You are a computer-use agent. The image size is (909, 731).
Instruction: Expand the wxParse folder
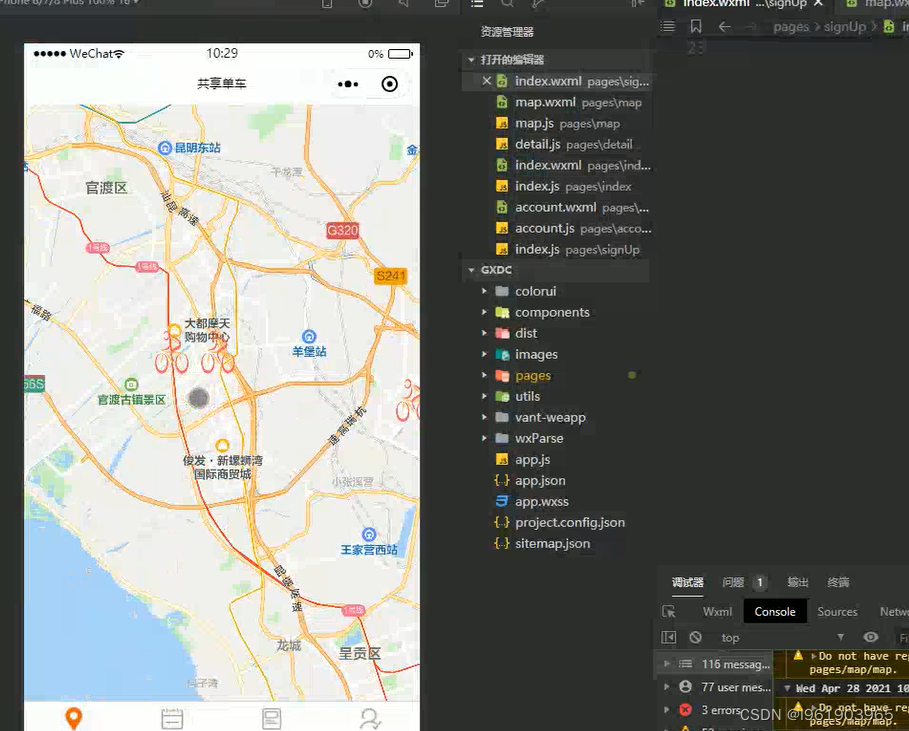(x=485, y=438)
